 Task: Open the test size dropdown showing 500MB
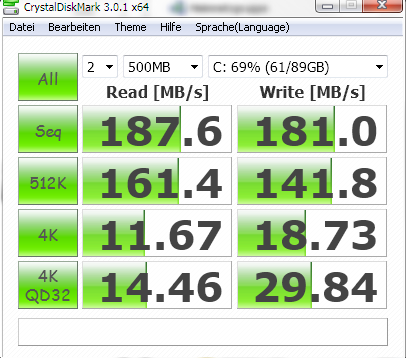pos(163,67)
